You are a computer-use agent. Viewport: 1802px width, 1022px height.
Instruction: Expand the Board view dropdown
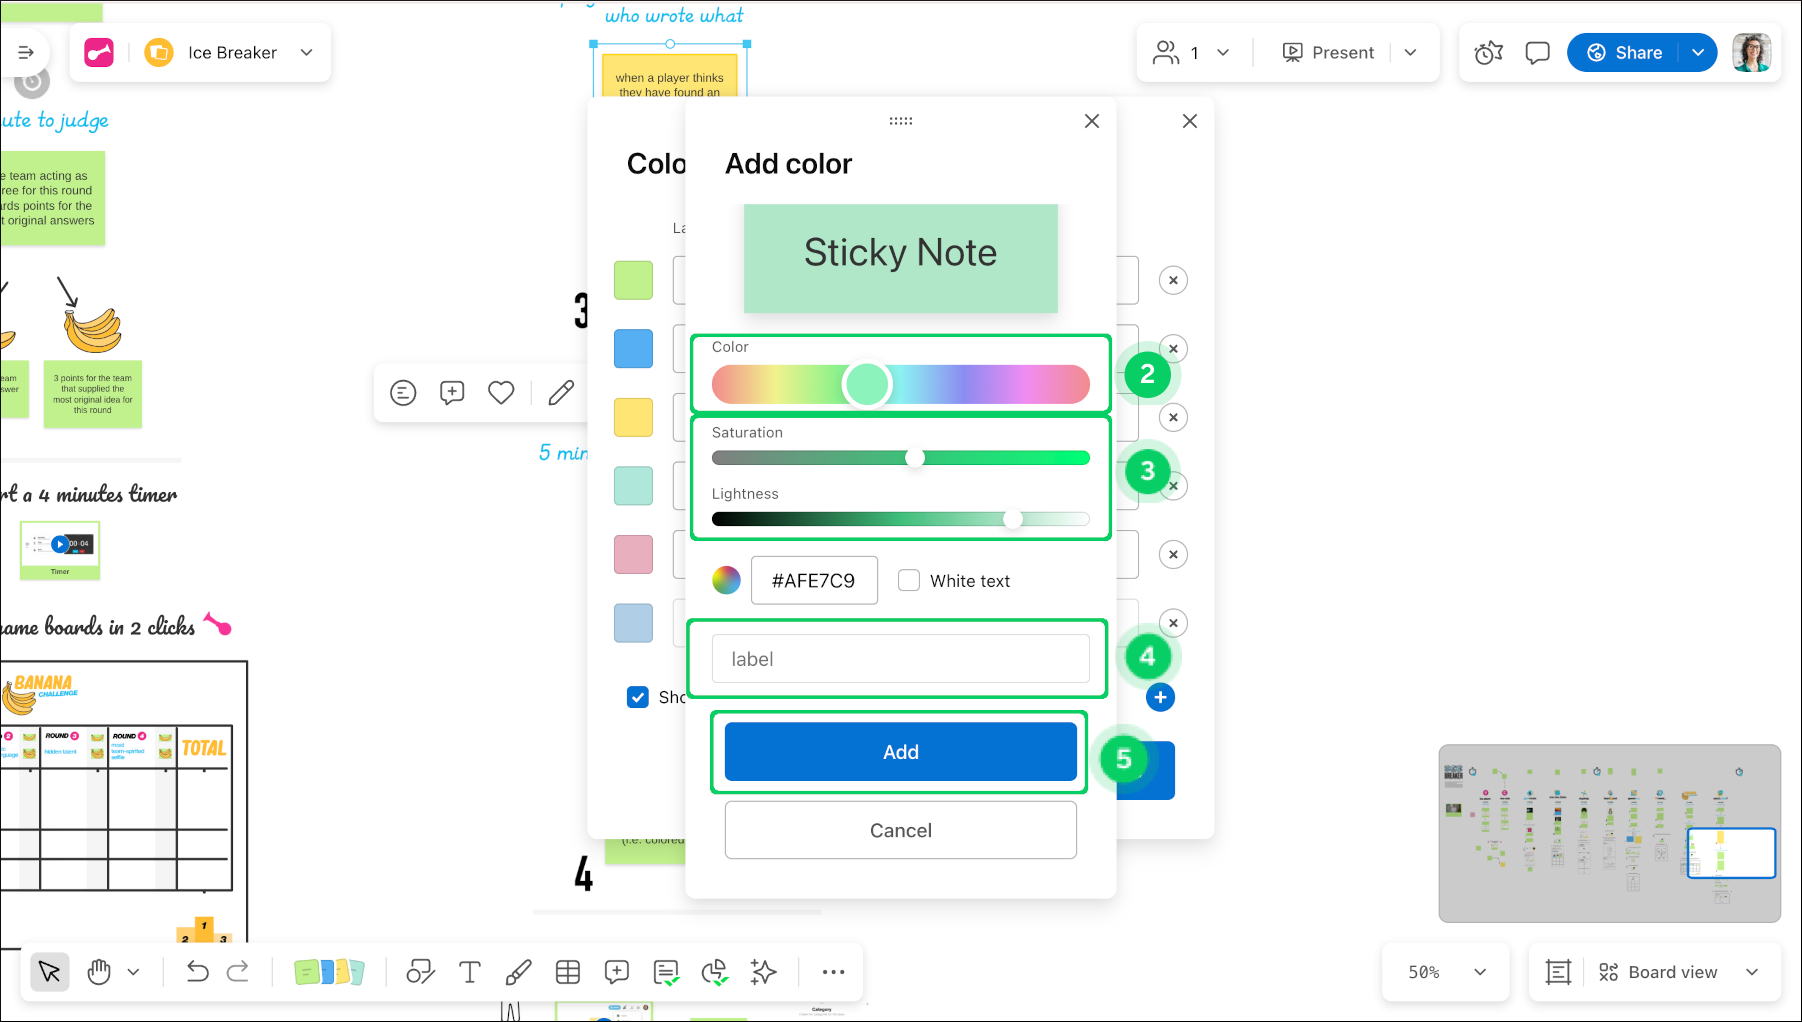pyautogui.click(x=1751, y=972)
